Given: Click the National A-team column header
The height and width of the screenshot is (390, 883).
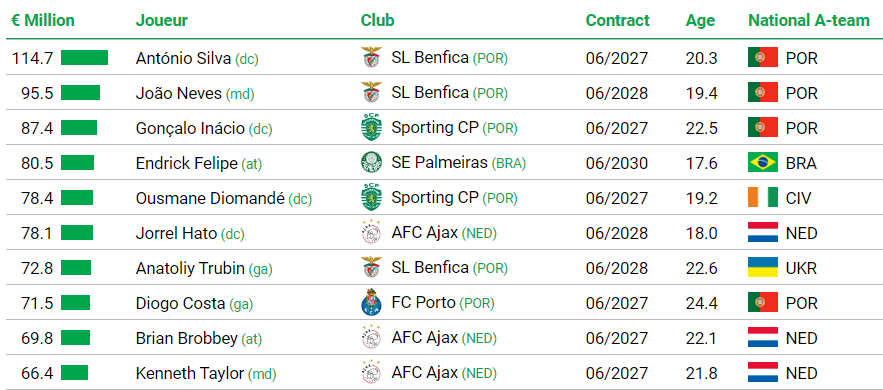Looking at the screenshot, I should pos(809,21).
